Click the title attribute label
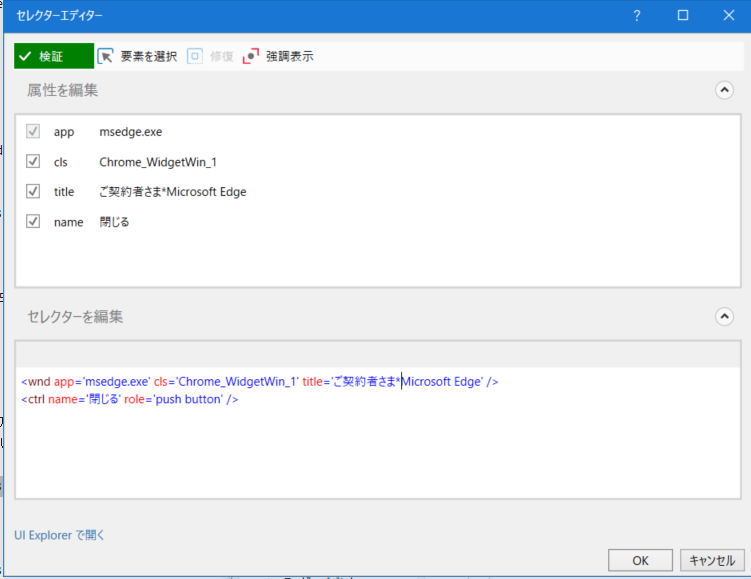 click(x=64, y=192)
